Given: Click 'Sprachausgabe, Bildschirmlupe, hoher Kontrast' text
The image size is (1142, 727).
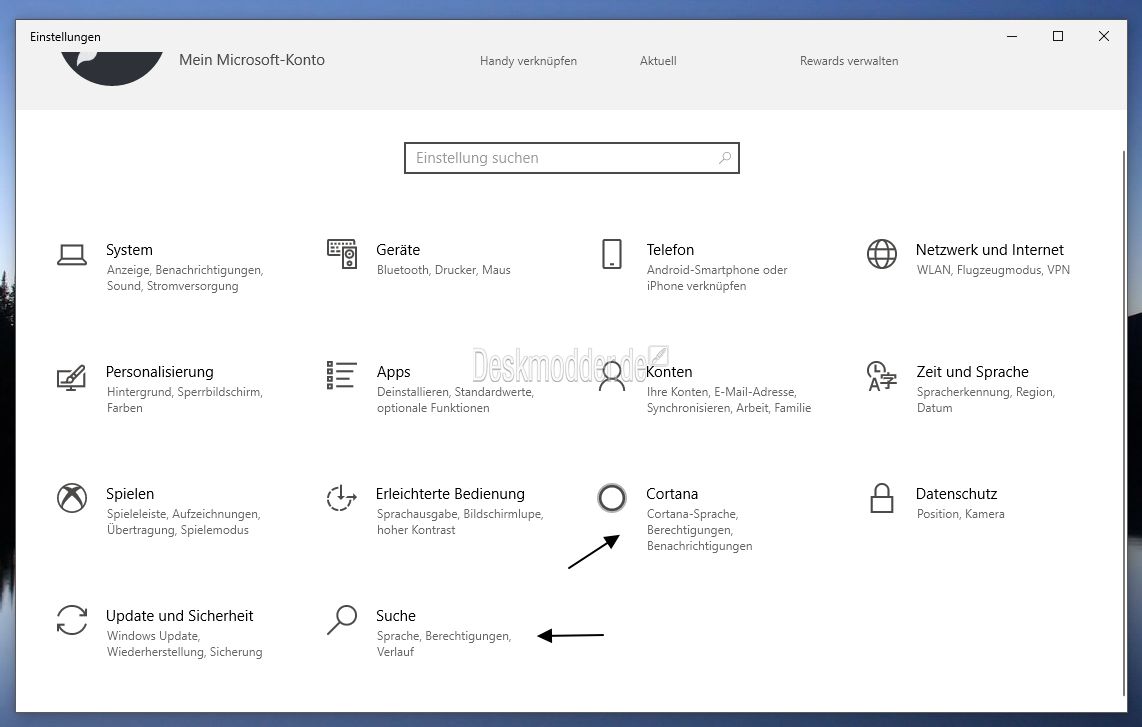Looking at the screenshot, I should pos(460,522).
